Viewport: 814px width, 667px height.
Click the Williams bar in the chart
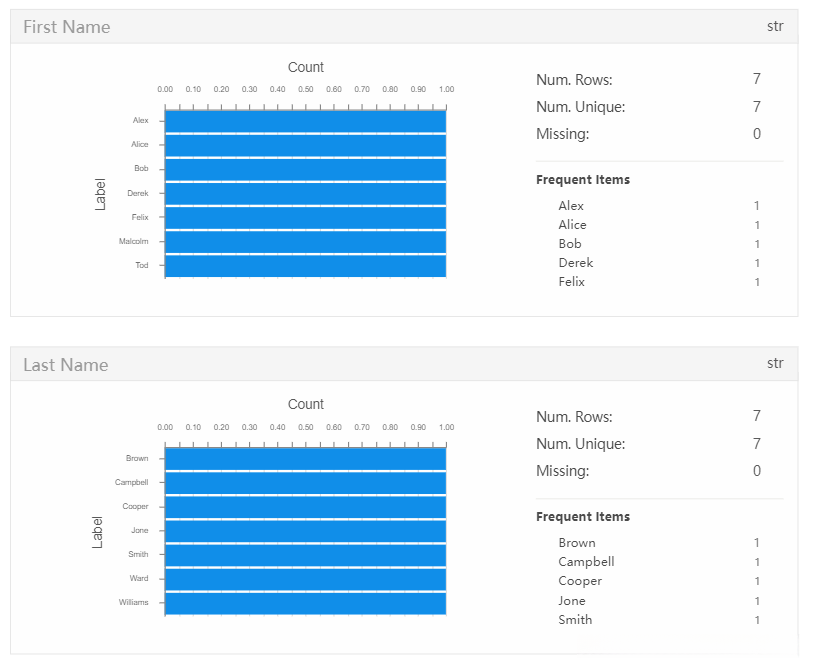click(305, 603)
